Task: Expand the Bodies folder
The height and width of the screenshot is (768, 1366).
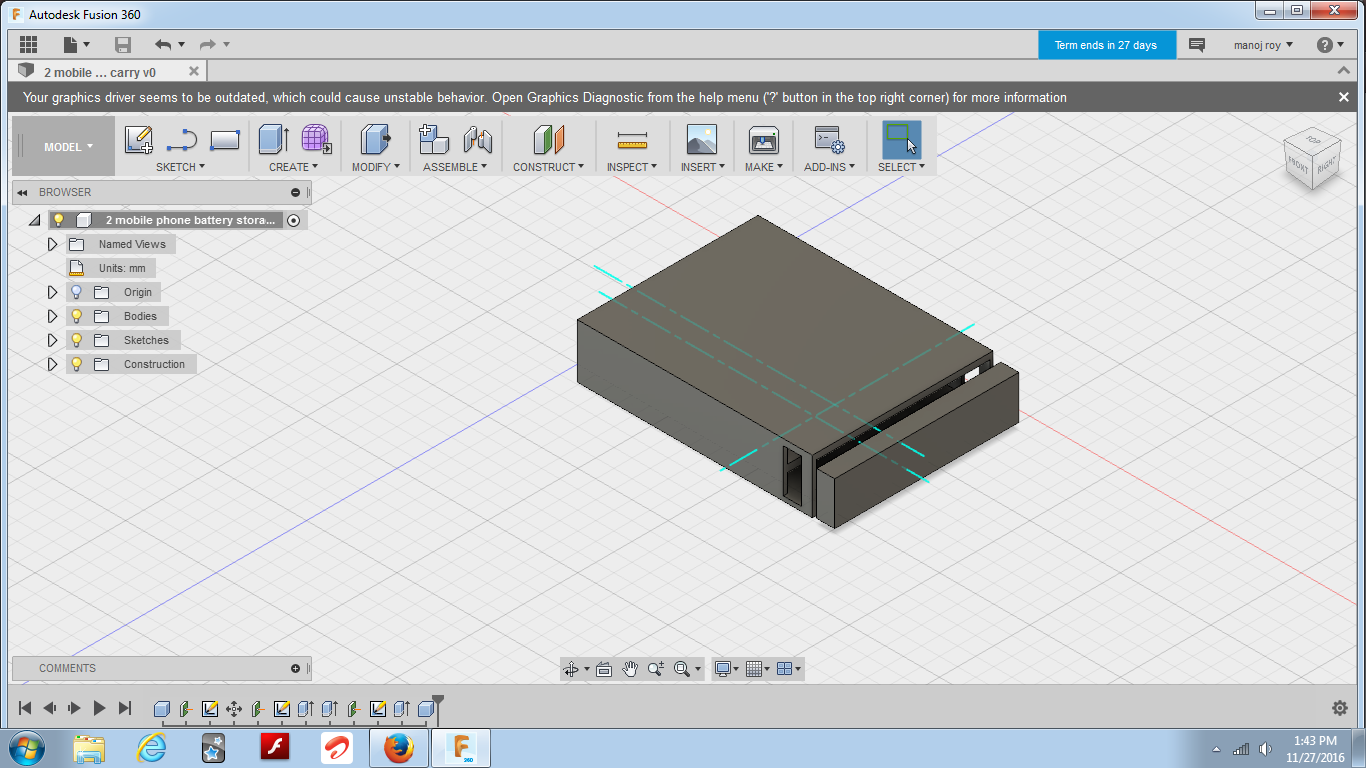Action: [53, 316]
